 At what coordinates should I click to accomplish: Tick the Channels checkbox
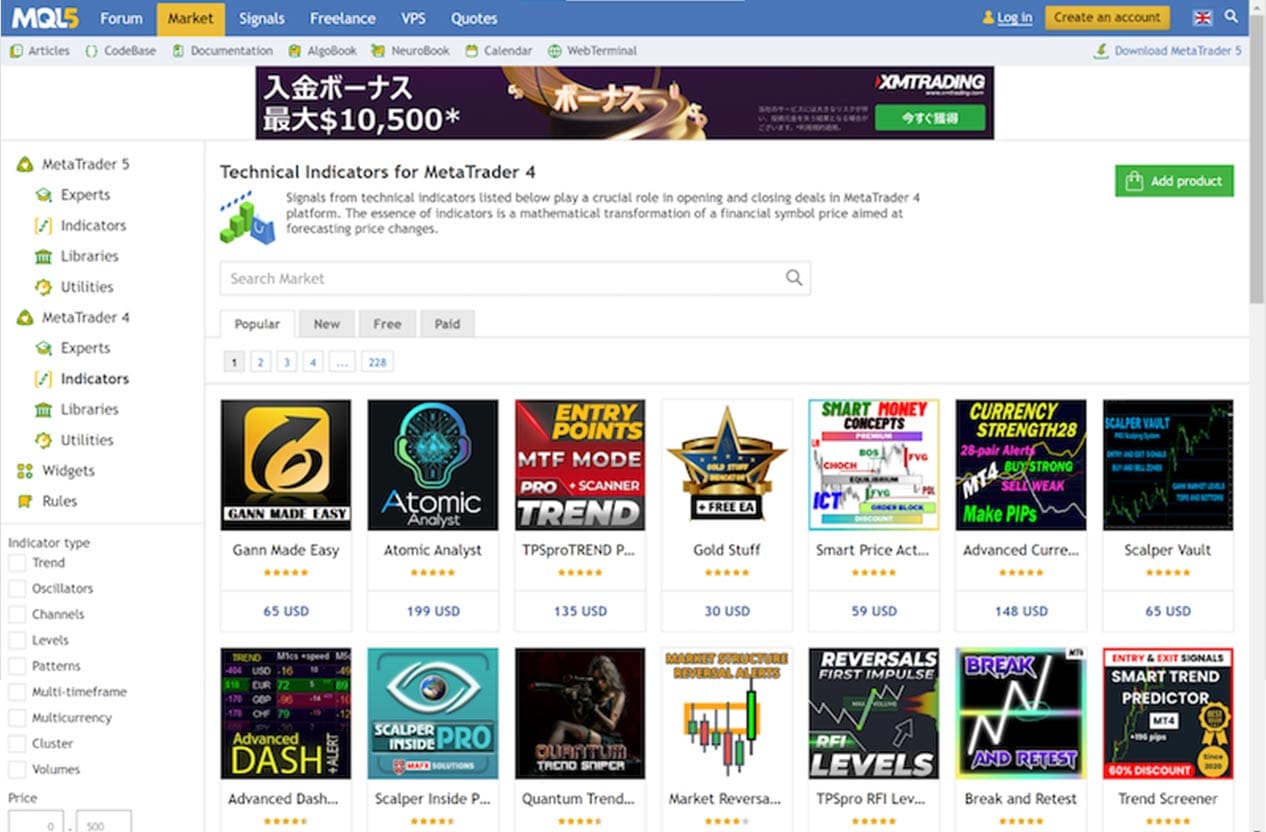[17, 615]
